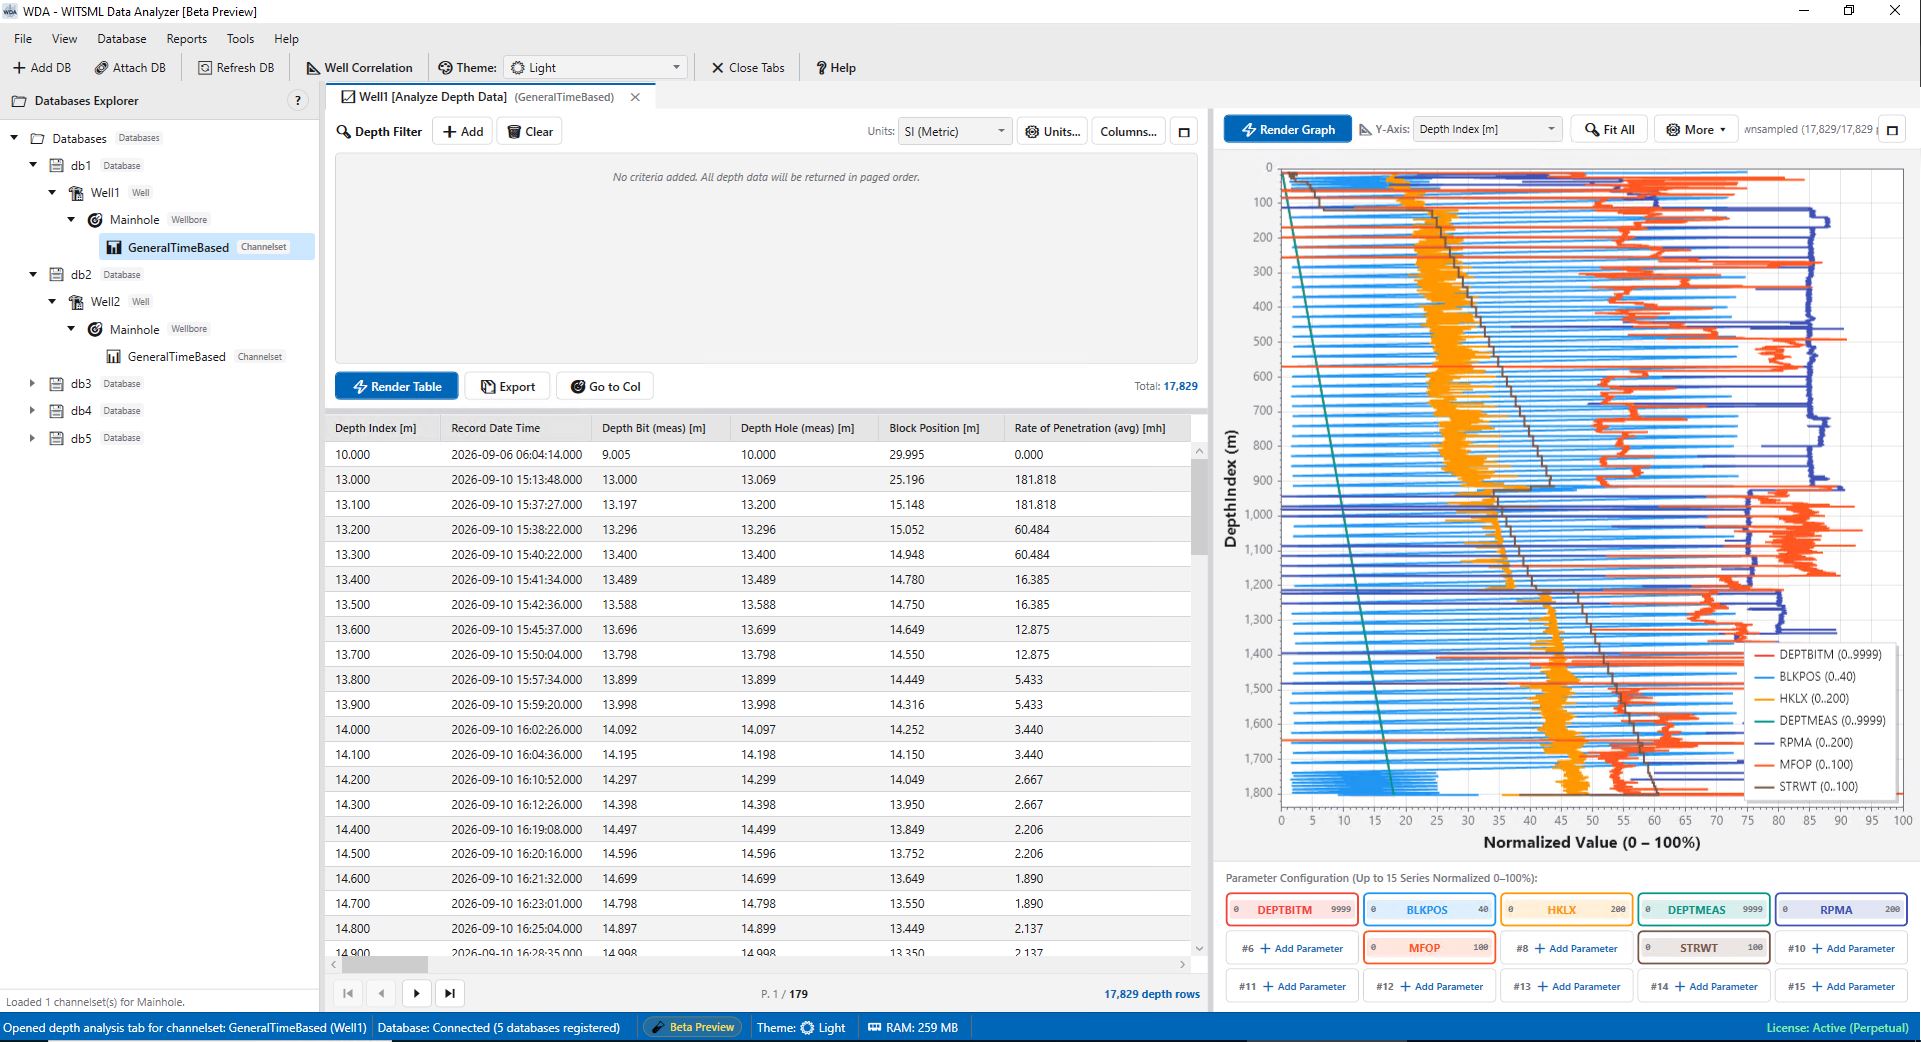
Task: Open the Database menu
Action: click(x=122, y=39)
